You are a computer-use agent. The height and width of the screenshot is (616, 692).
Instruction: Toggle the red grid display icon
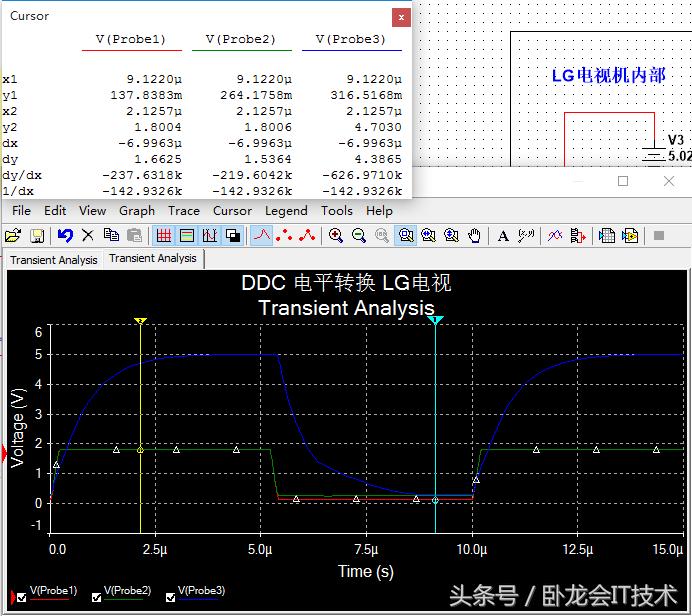[x=164, y=236]
